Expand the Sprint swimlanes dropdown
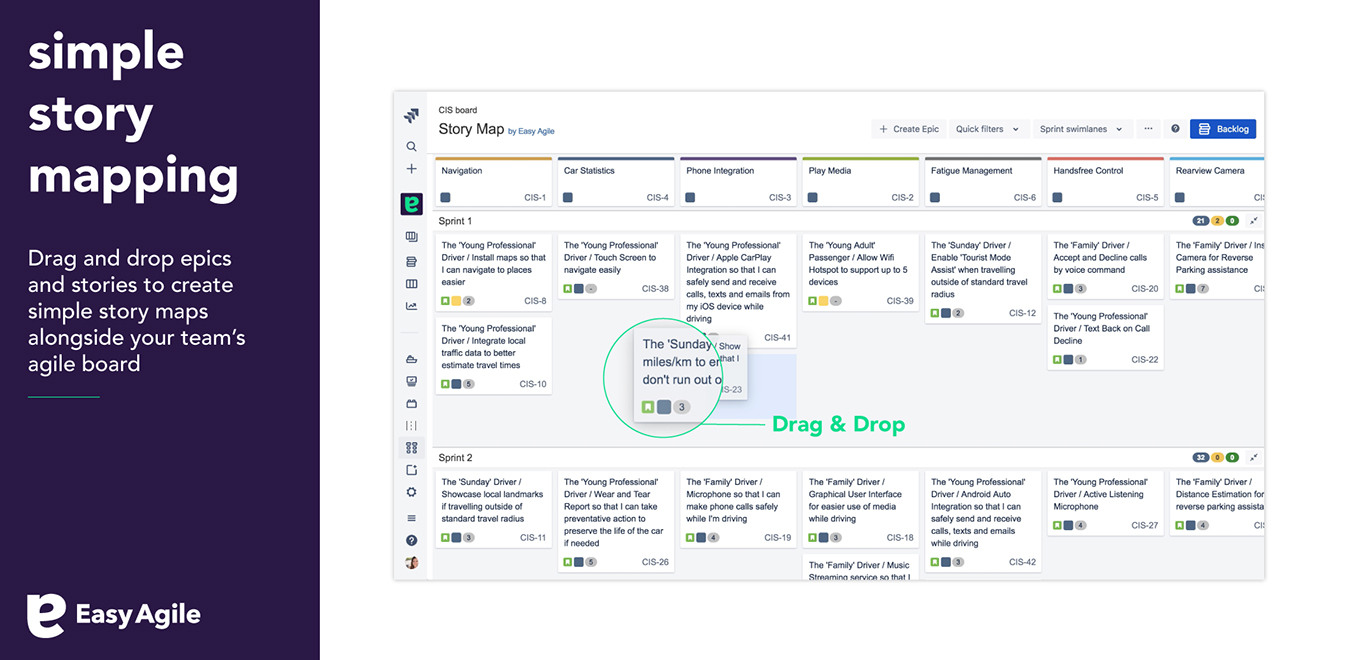Image resolution: width=1350 pixels, height=660 pixels. click(x=1082, y=129)
